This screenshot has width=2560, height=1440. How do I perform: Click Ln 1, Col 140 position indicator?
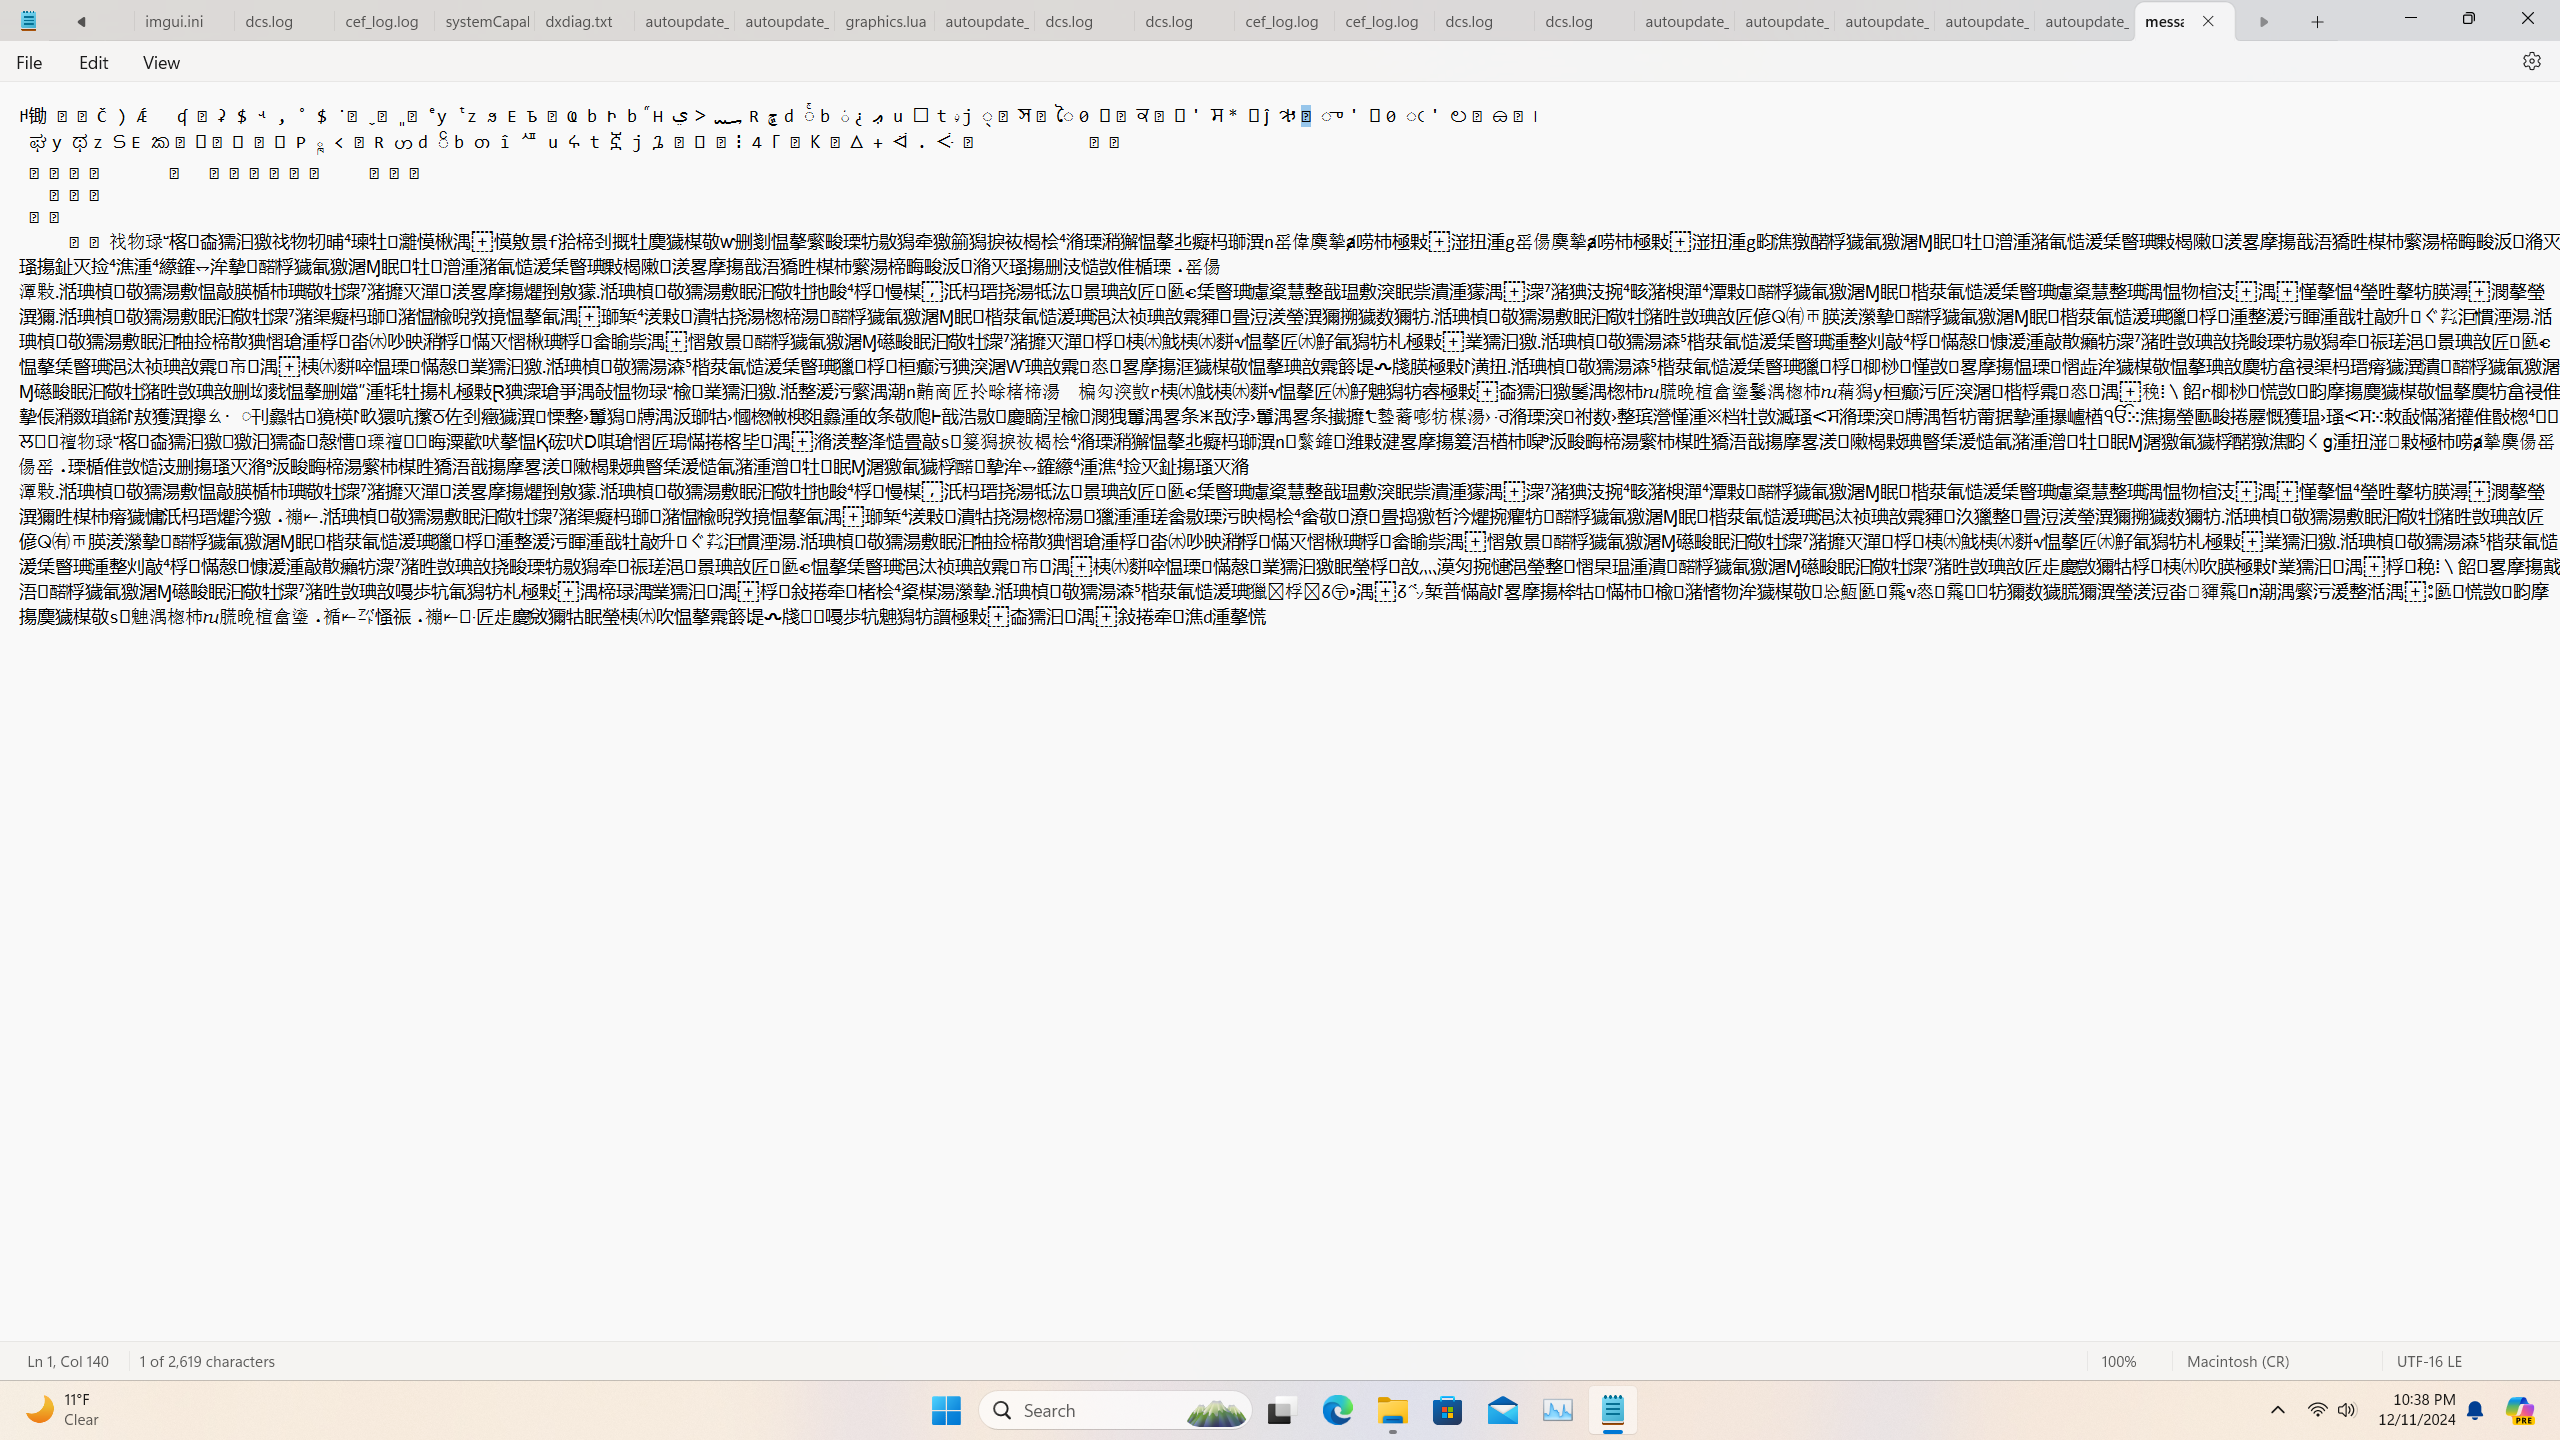click(68, 1361)
